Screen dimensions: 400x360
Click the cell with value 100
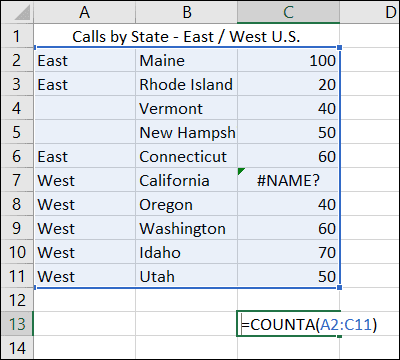pyautogui.click(x=288, y=60)
